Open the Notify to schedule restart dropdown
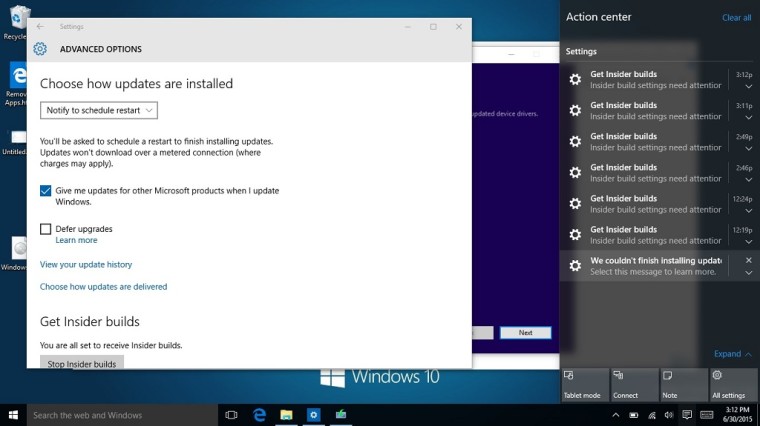Image resolution: width=760 pixels, height=426 pixels. [x=99, y=110]
